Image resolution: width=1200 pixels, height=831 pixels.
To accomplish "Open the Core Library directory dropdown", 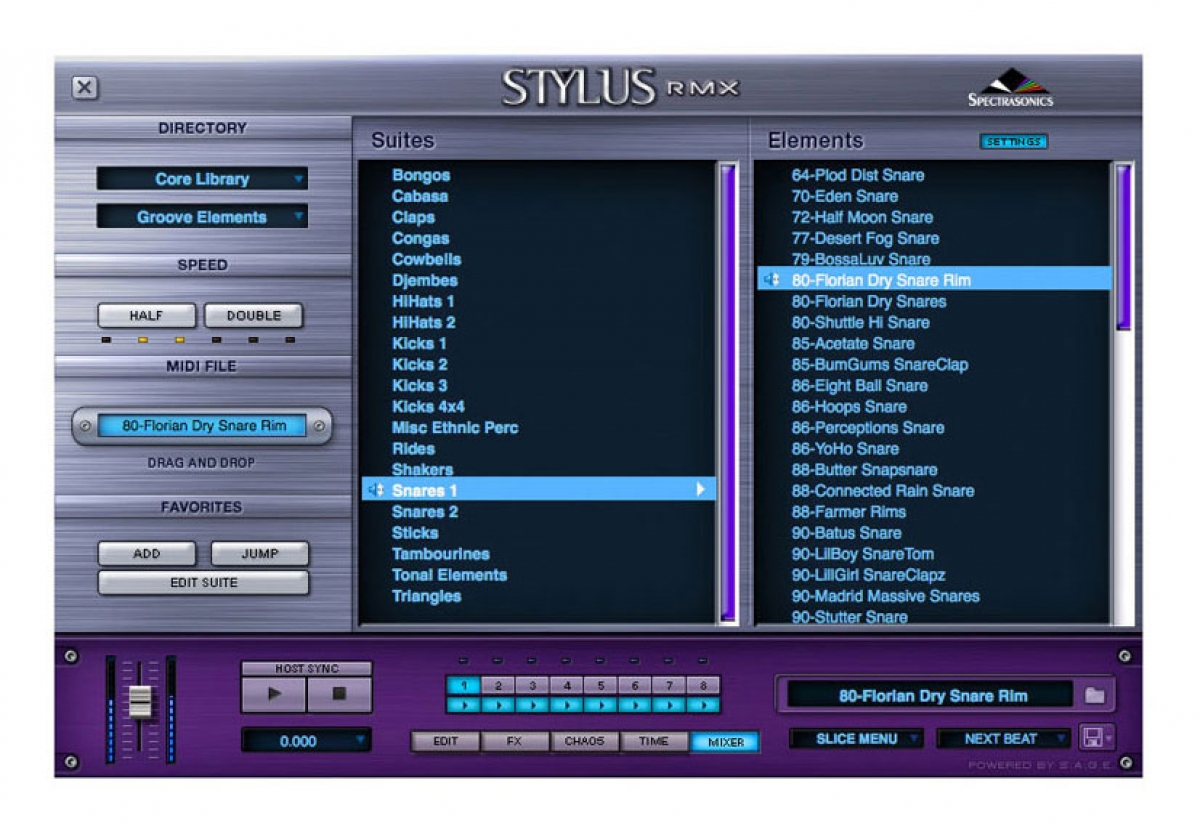I will (x=202, y=179).
